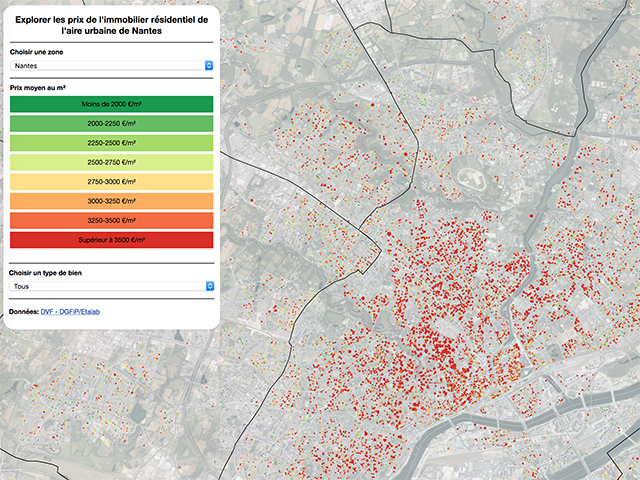Click the Supérieur à 3500 €/m² red swatch
Screen dimensions: 640x480
coord(110,240)
